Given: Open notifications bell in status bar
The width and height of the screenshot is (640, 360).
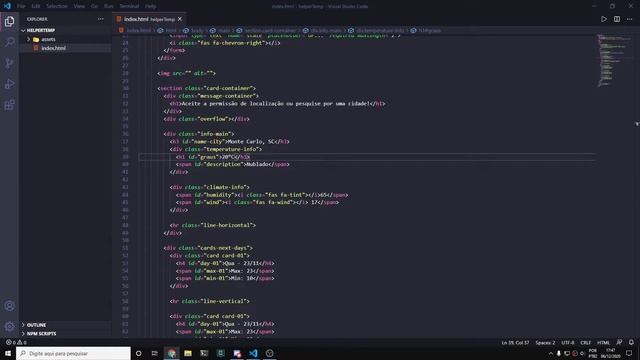Looking at the screenshot, I should (631, 342).
